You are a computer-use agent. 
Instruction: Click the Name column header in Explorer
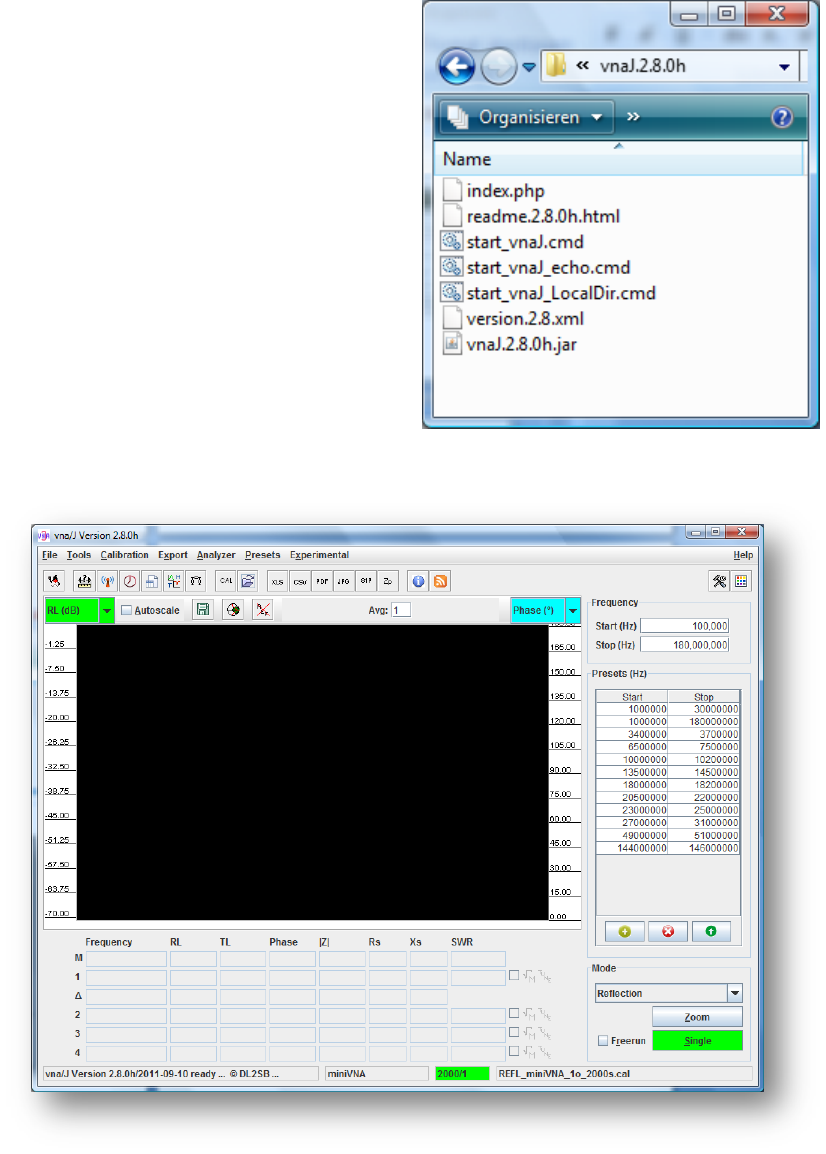click(x=618, y=159)
